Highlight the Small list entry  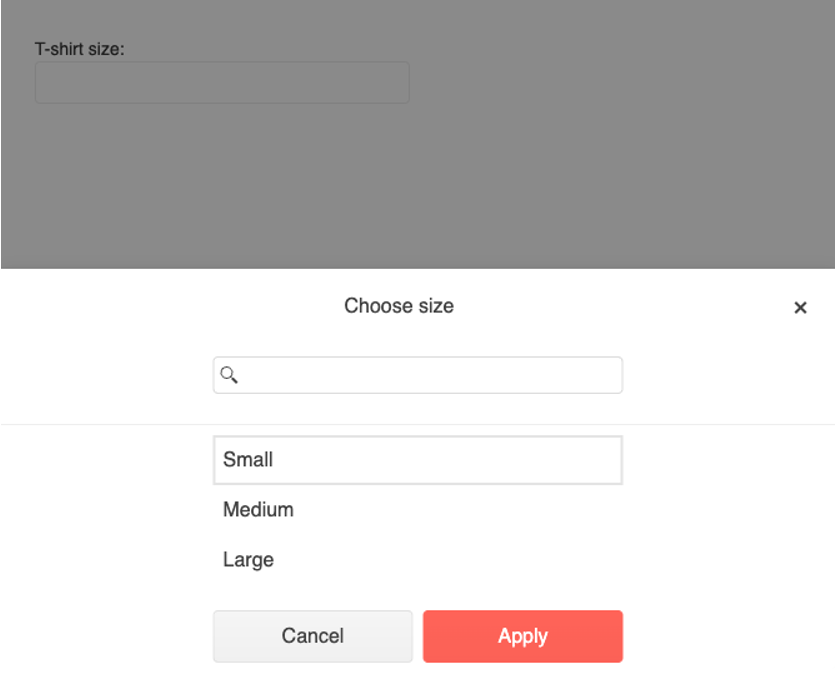[418, 460]
